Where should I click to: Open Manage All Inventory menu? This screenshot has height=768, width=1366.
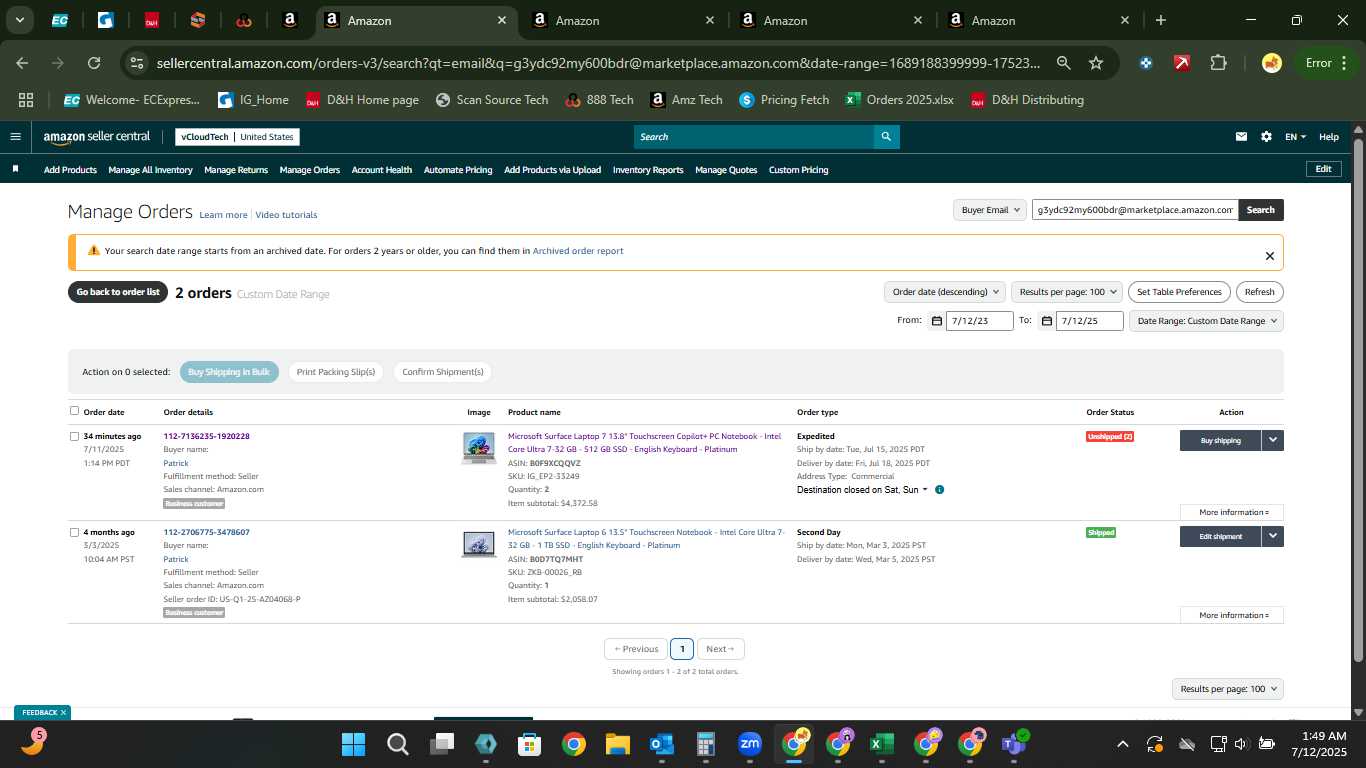[150, 170]
